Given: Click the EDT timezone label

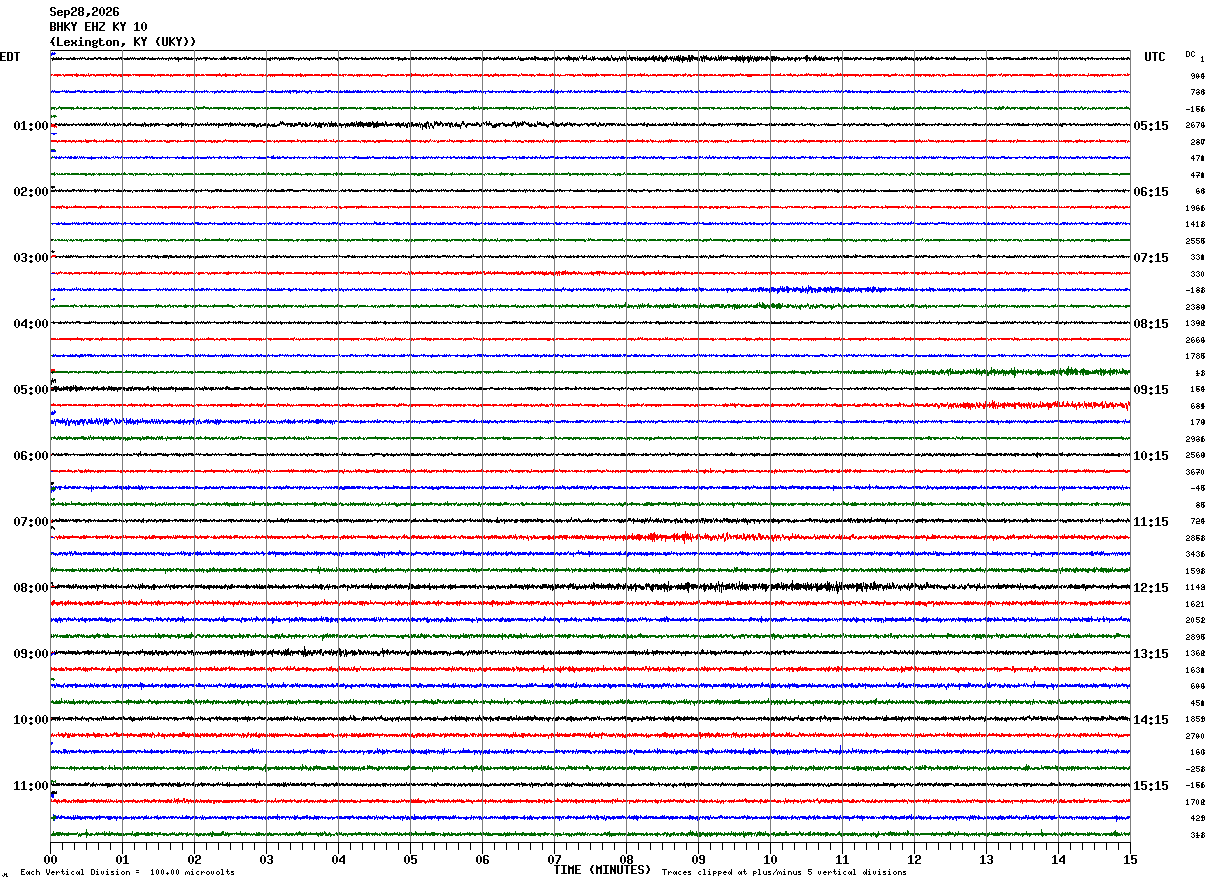Looking at the screenshot, I should (10, 57).
